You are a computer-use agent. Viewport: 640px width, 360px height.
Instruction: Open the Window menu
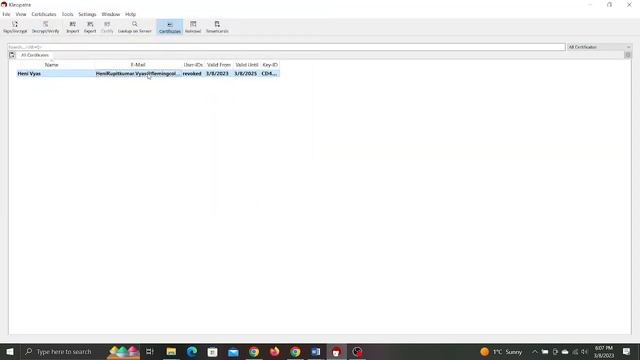point(111,14)
